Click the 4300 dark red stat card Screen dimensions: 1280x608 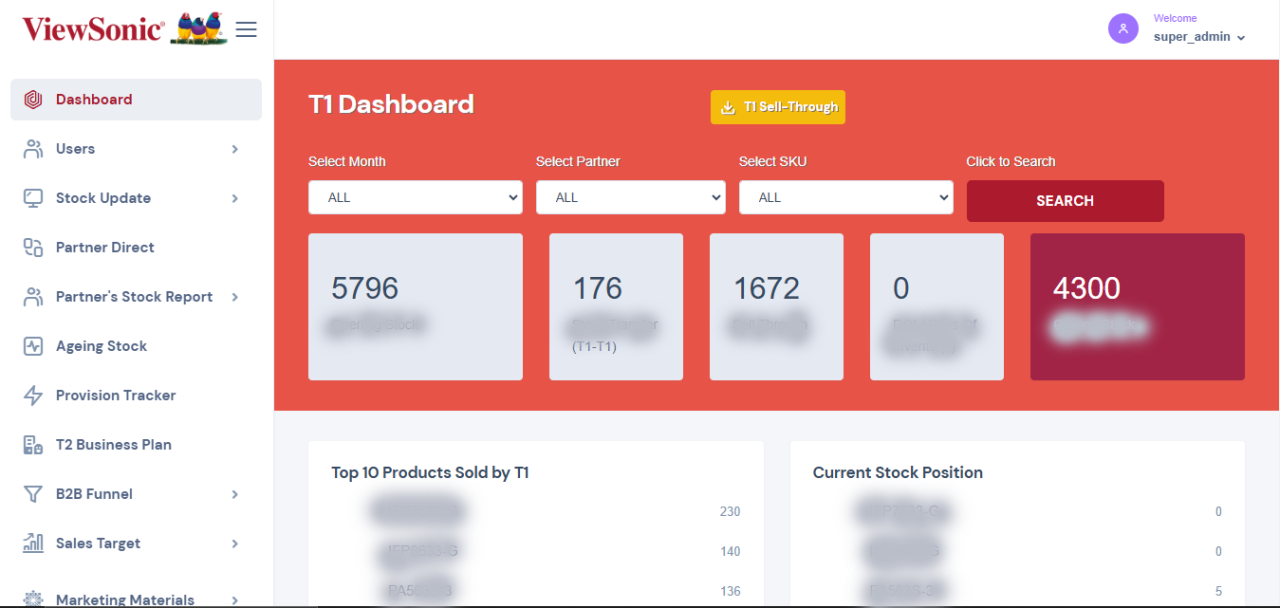1137,307
